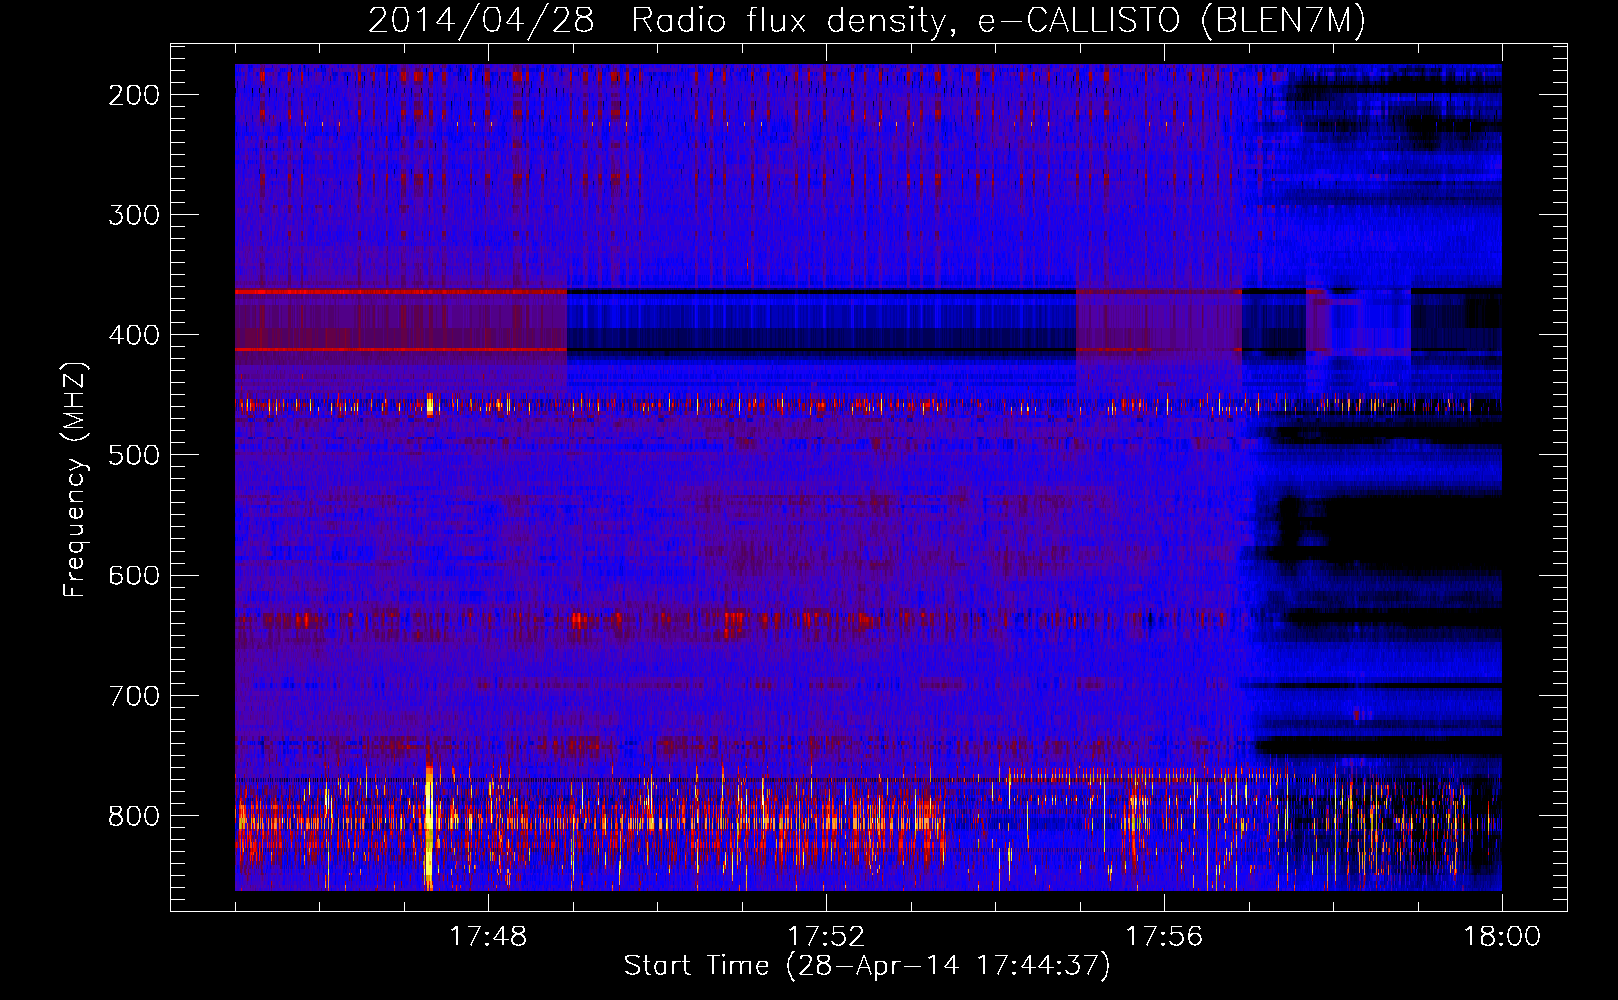The width and height of the screenshot is (1618, 1000).
Task: Click the 300 frequency tick label
Action: pos(134,215)
